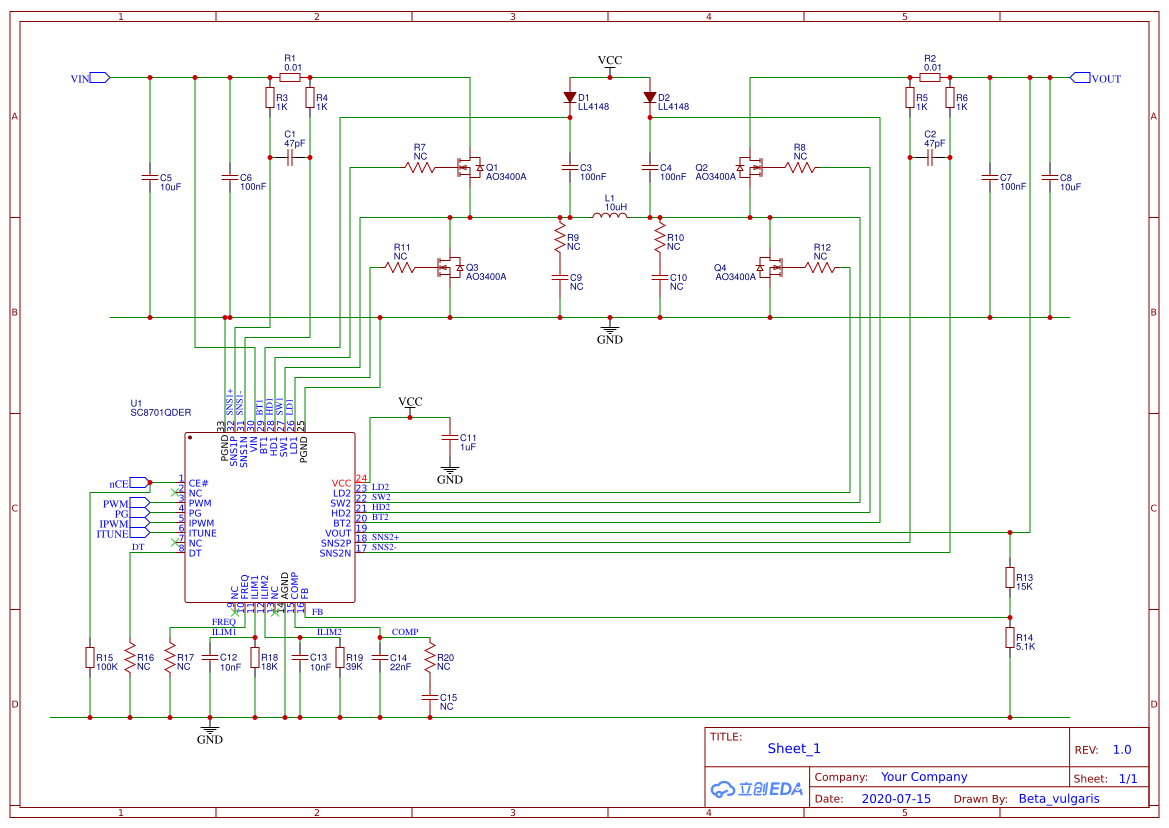The width and height of the screenshot is (1169, 828).
Task: Select diode D1 LL4148
Action: pyautogui.click(x=570, y=97)
